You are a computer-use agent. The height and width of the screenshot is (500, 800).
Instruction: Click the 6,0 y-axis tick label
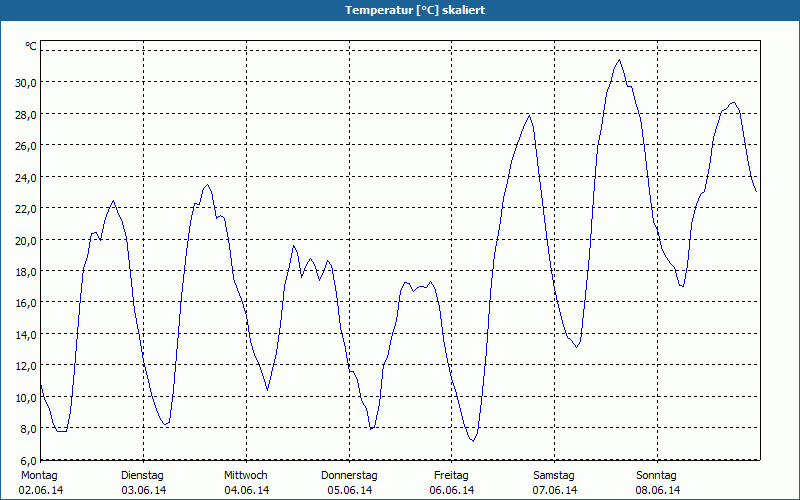pyautogui.click(x=27, y=460)
